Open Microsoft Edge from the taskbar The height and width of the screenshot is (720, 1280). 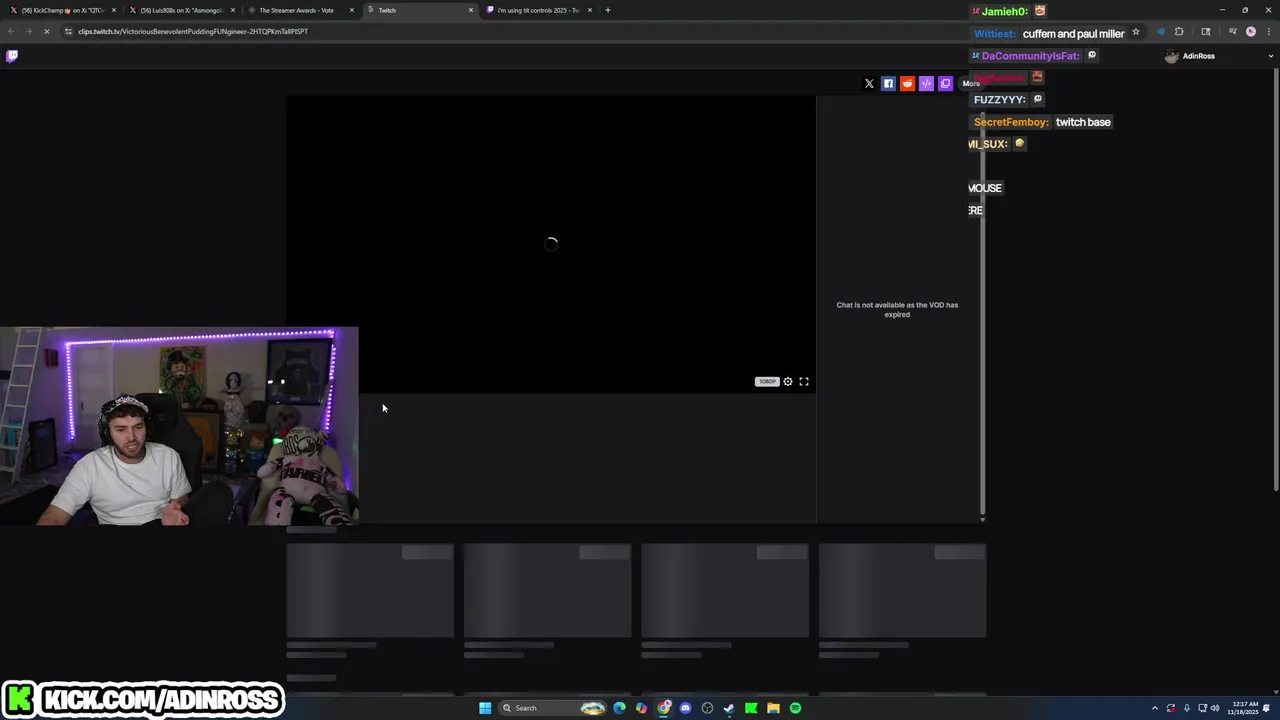pyautogui.click(x=619, y=708)
